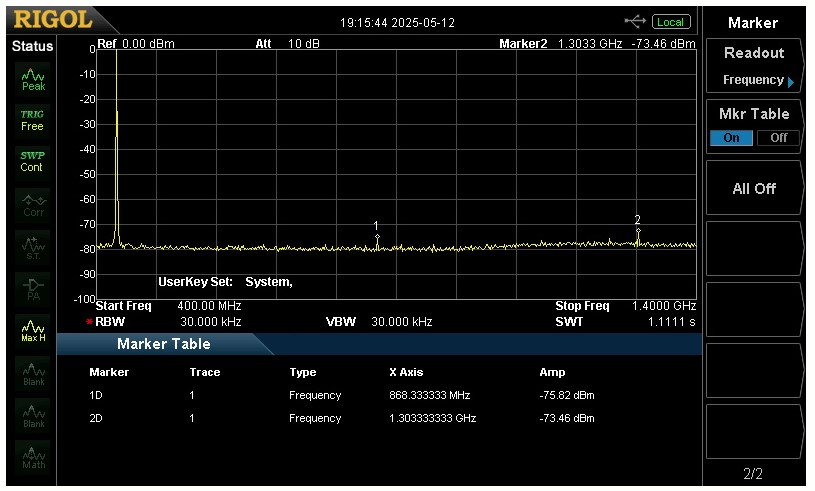The image size is (815, 491).
Task: Click the SWP Cont sweep icon
Action: pos(33,161)
